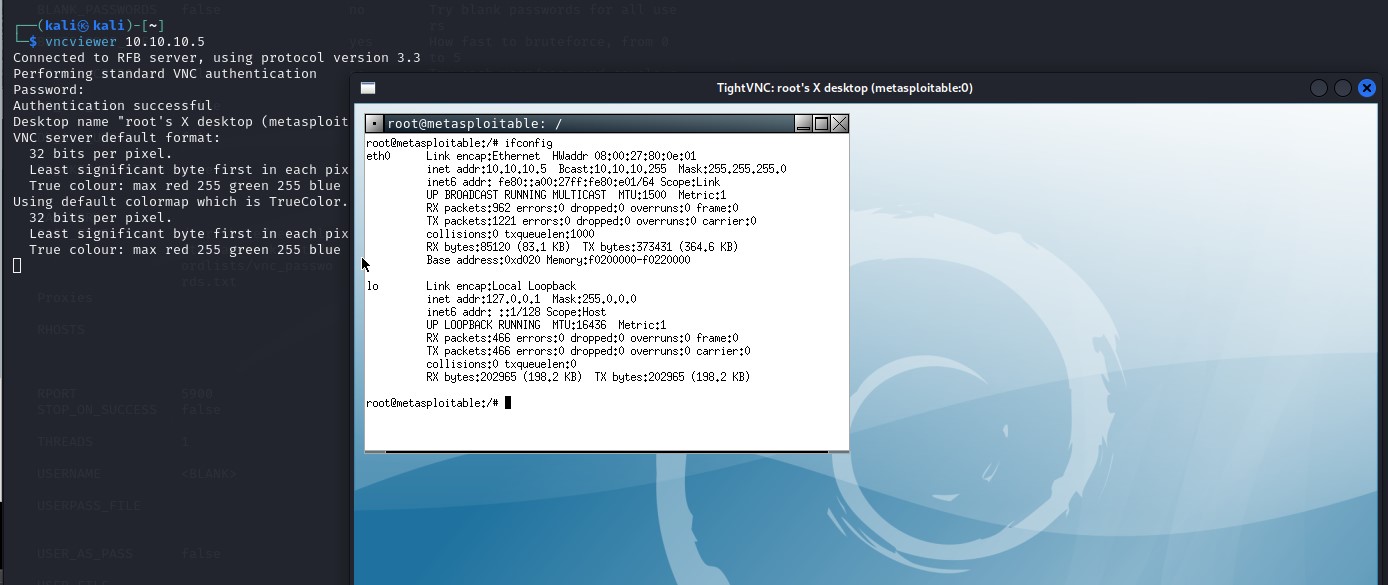Click the 'Memory:f0200000-f0220000' text
Image resolution: width=1388 pixels, height=585 pixels.
coord(619,260)
